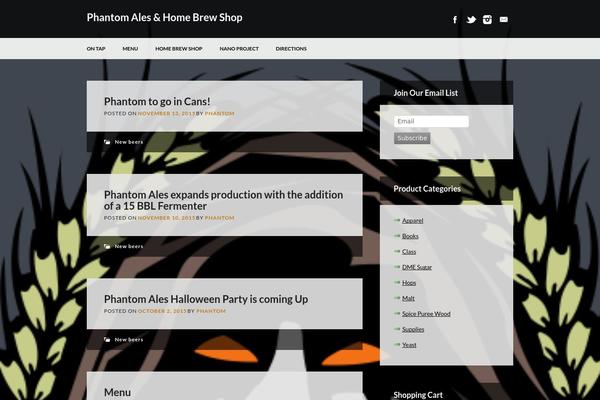The width and height of the screenshot is (600, 400).
Task: Click the Shopping Cart heading
Action: pyautogui.click(x=418, y=395)
